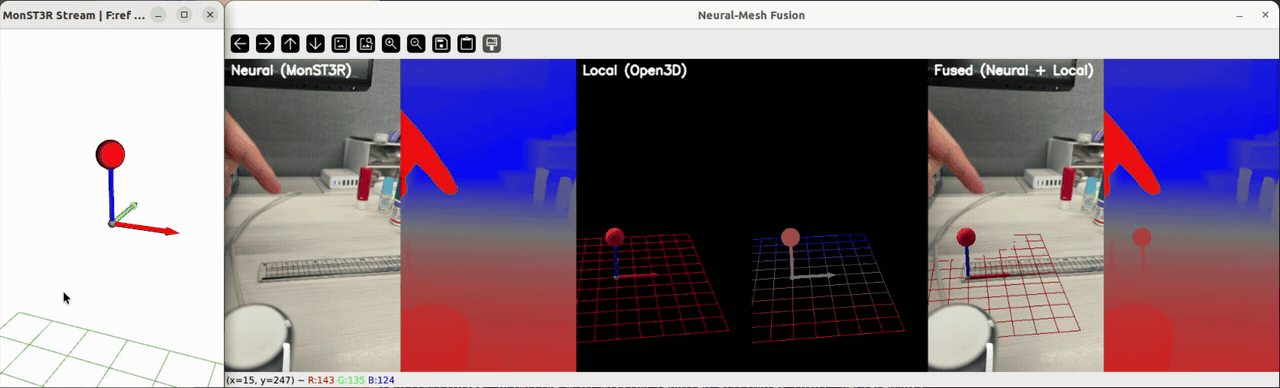Viewport: 1280px width, 388px height.
Task: Click the "Local (Open3D)" panel label
Action: [635, 71]
